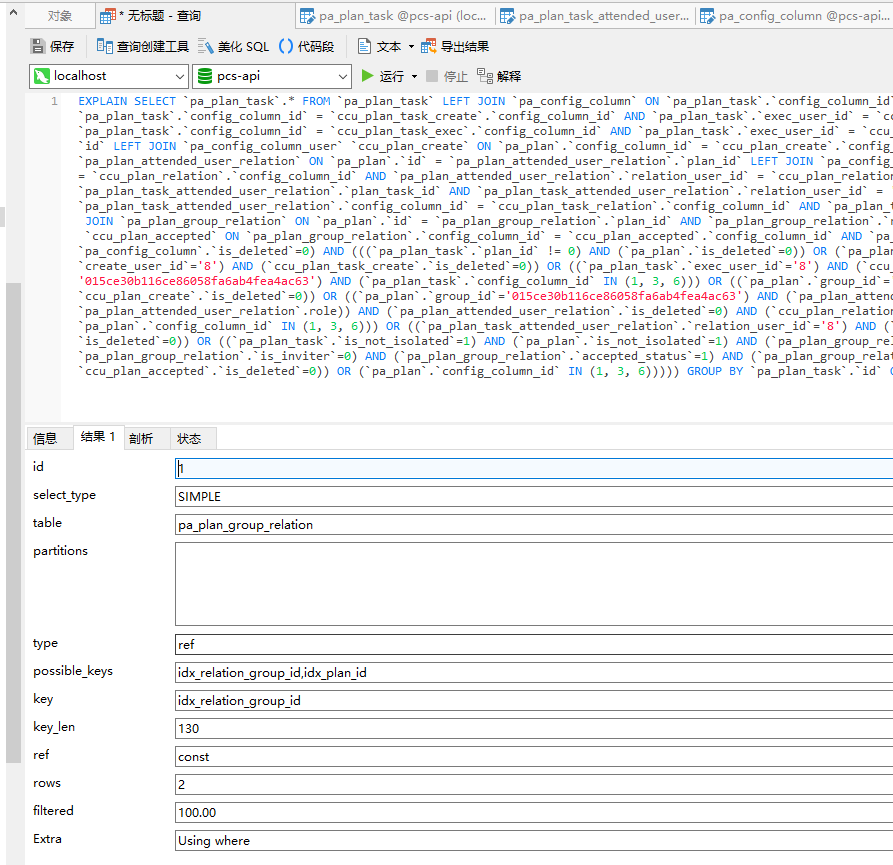Expand the Run button dropdown arrow
893x865 pixels.
[414, 76]
